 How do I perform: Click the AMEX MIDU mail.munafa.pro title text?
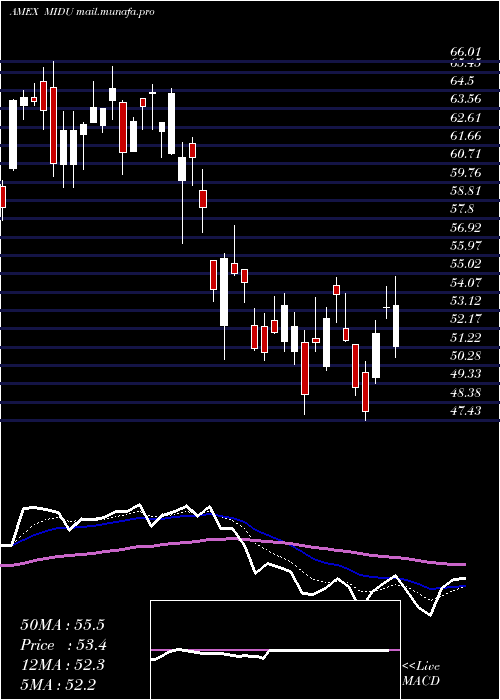click(x=82, y=12)
